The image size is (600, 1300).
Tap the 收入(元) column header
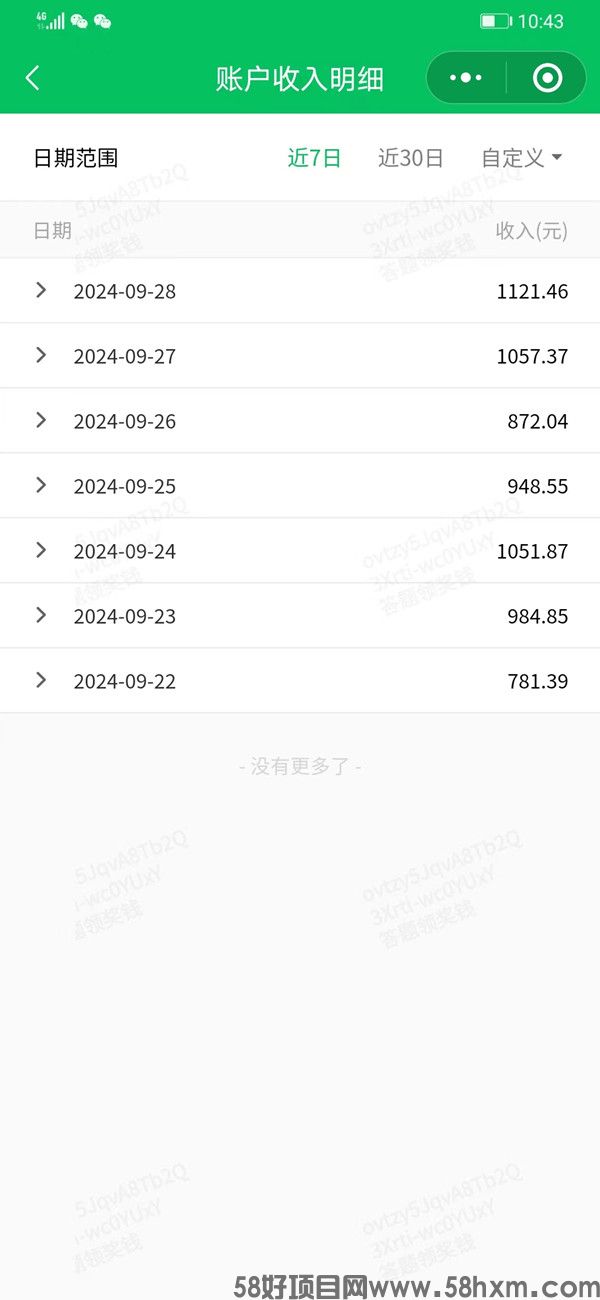point(532,231)
